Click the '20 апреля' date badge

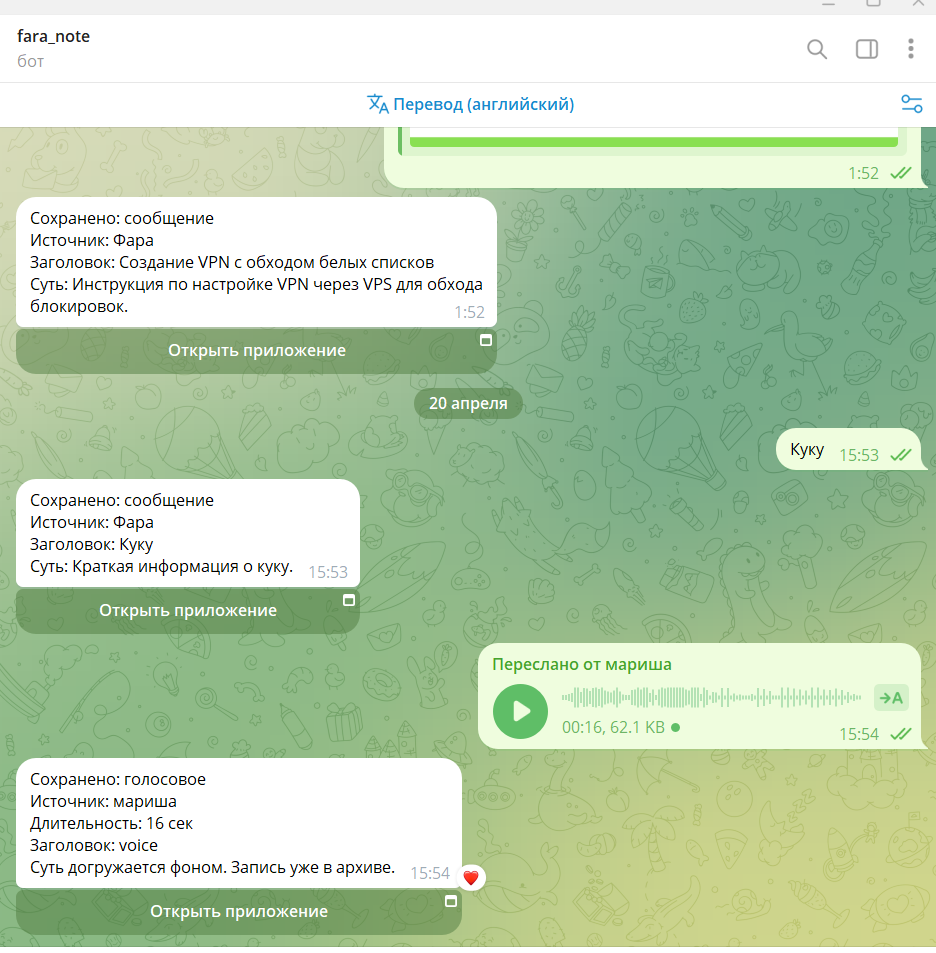tap(468, 404)
